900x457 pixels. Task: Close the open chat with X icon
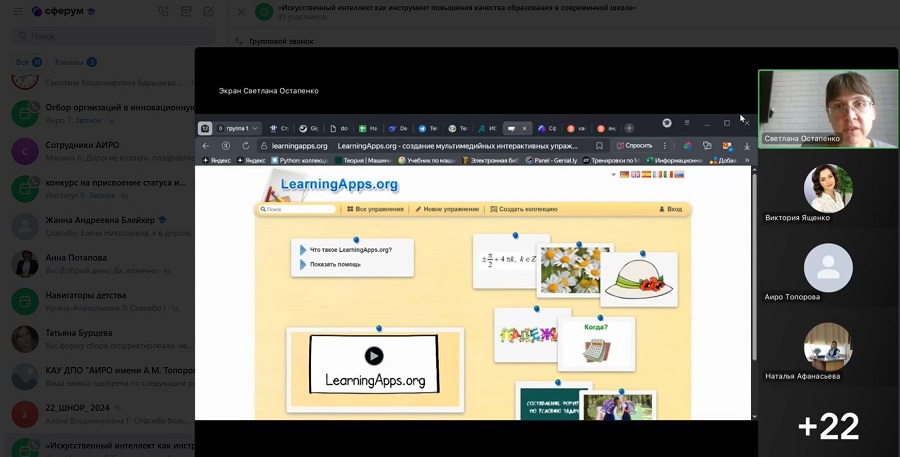(241, 12)
